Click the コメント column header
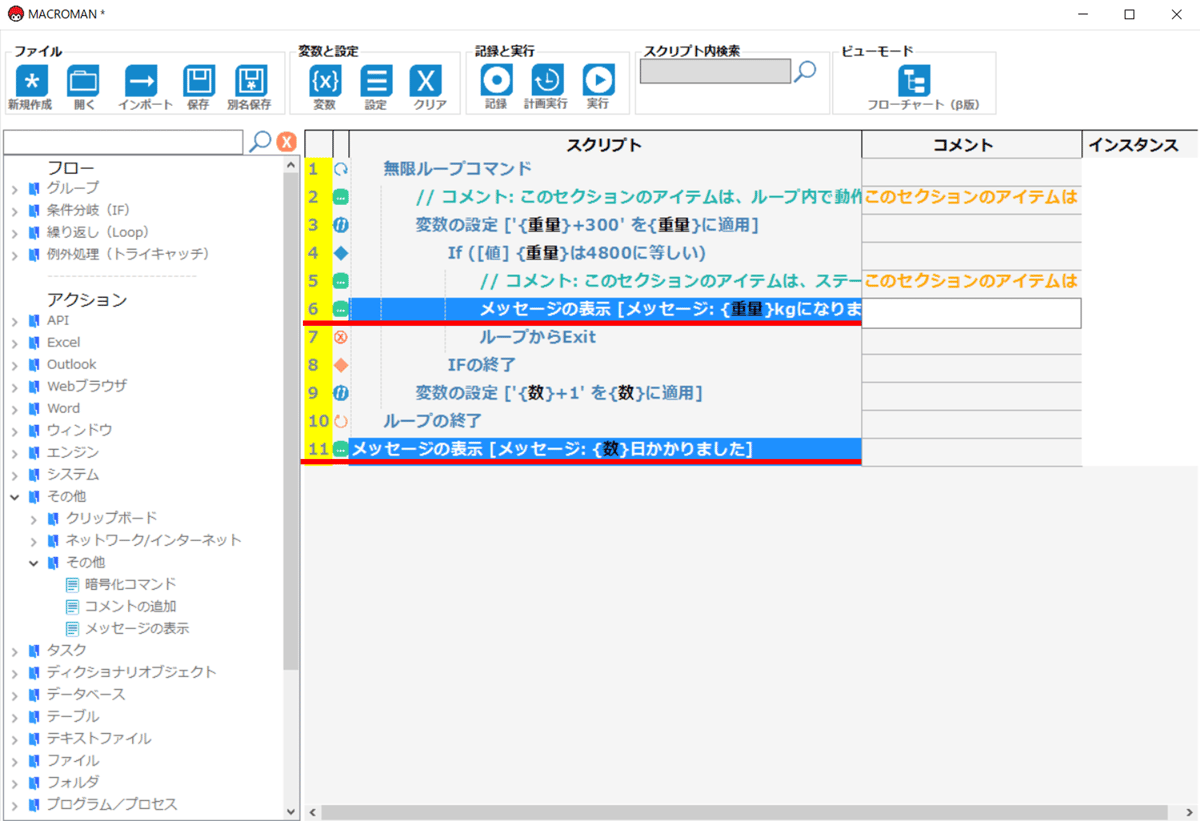1200x821 pixels. coord(971,145)
